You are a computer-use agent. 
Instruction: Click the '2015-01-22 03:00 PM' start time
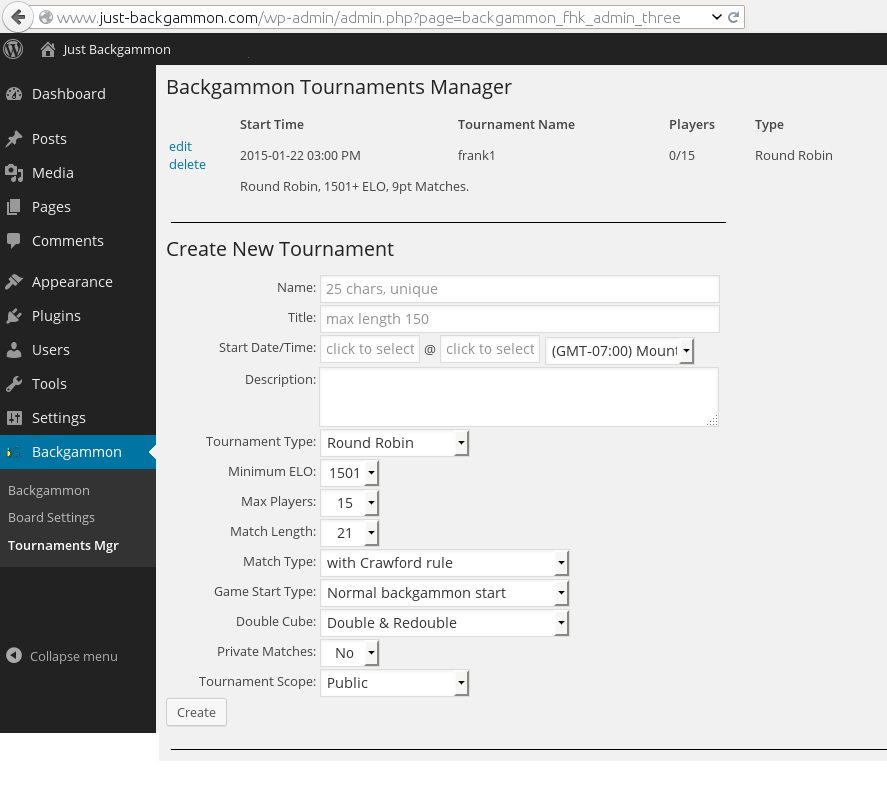tap(300, 156)
